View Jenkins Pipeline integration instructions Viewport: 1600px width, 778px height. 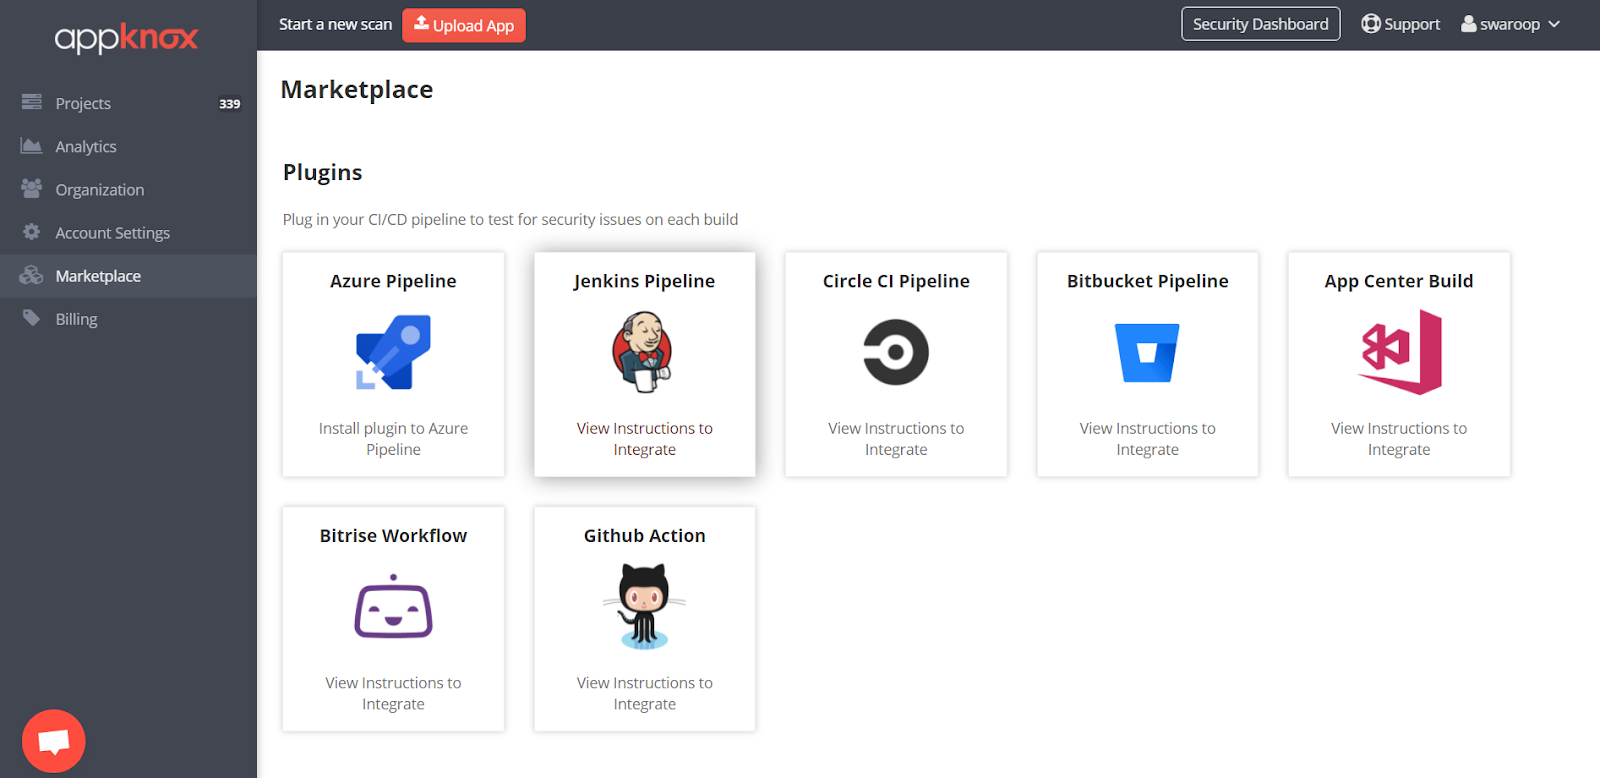click(x=644, y=439)
